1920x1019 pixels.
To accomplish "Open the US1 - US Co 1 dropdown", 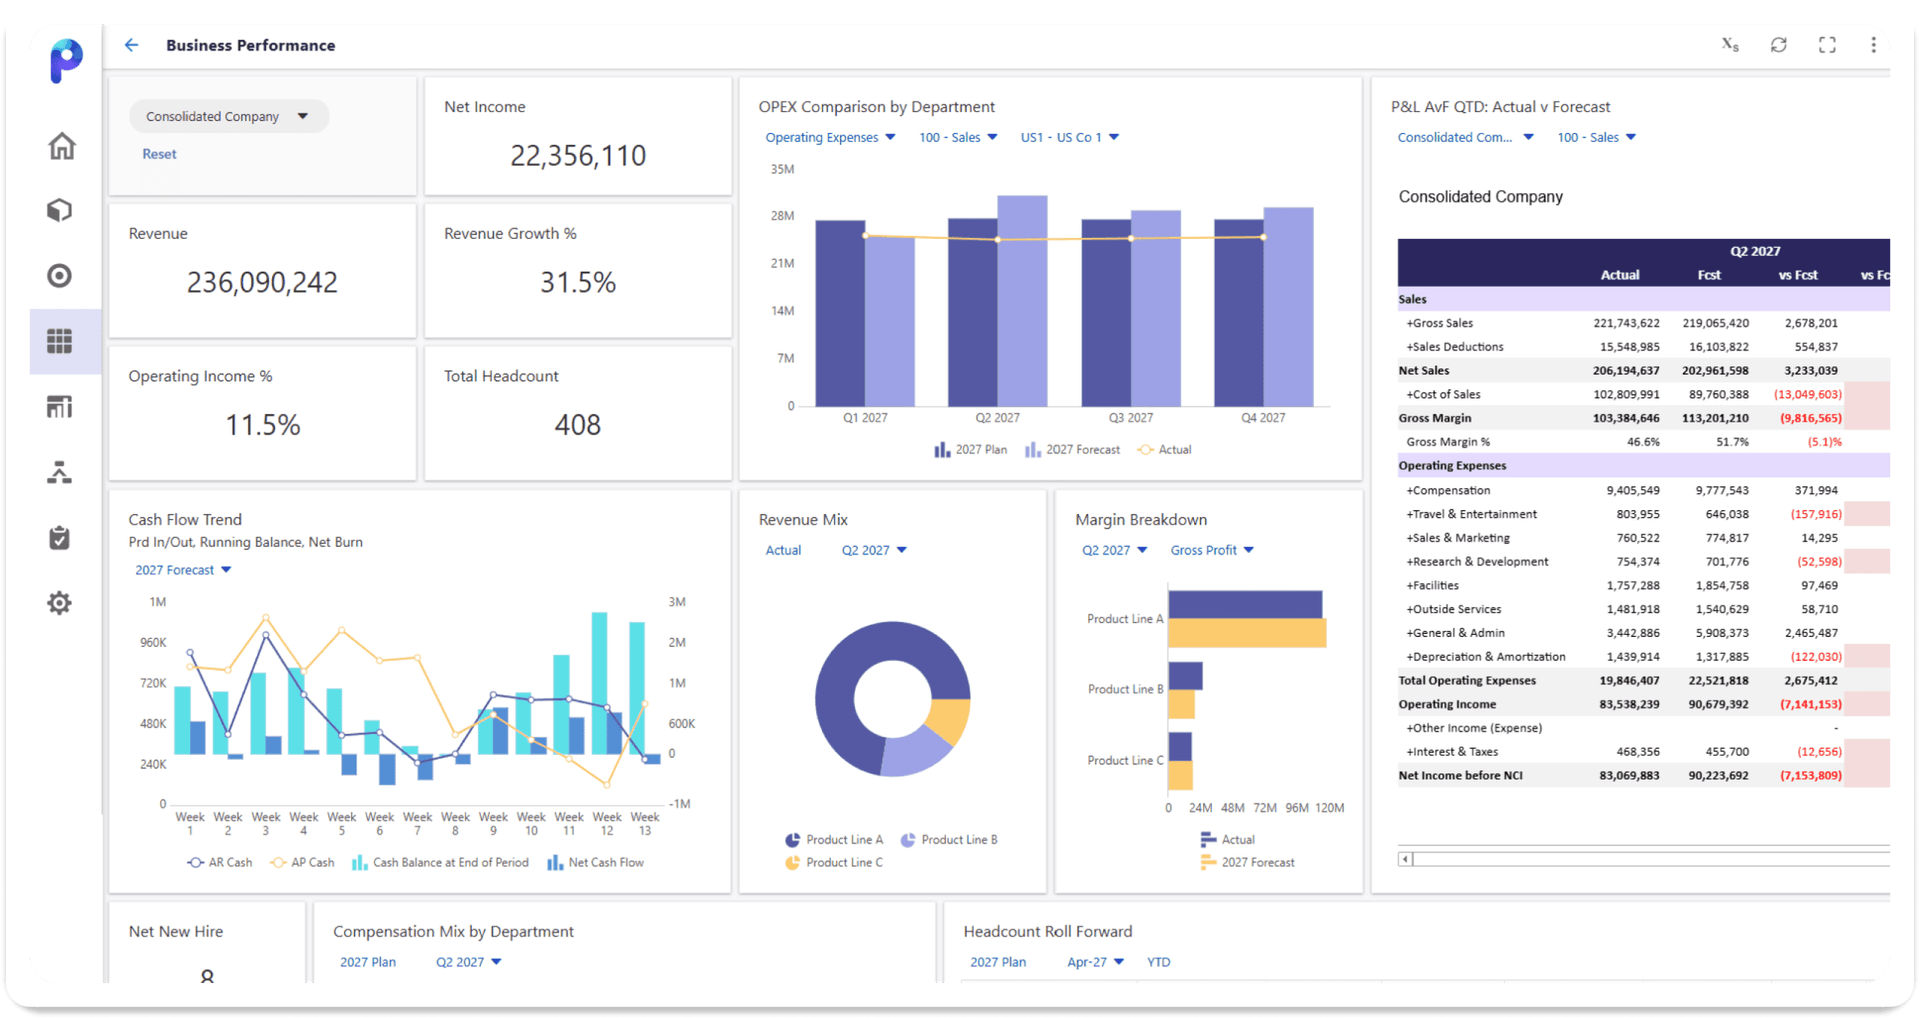I will (1069, 137).
